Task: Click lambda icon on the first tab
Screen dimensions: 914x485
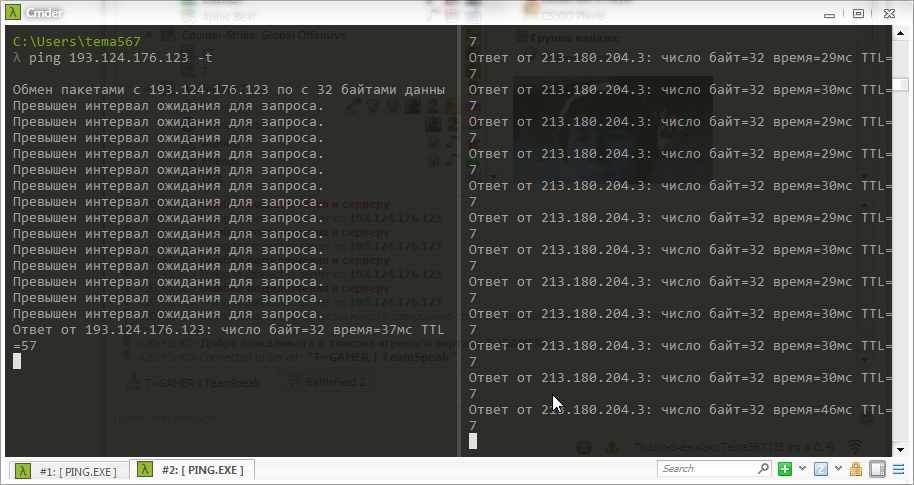Action: 23,471
